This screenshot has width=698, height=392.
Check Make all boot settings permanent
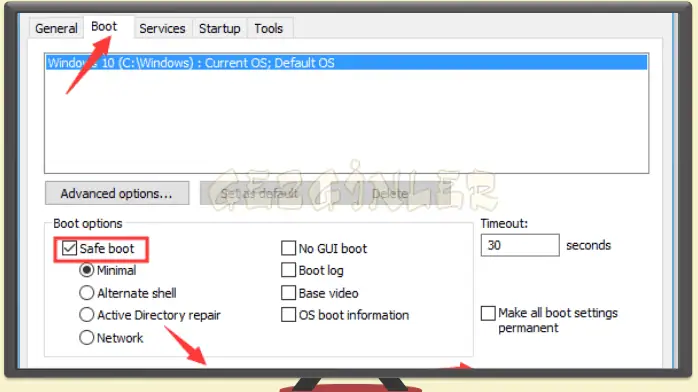(488, 313)
